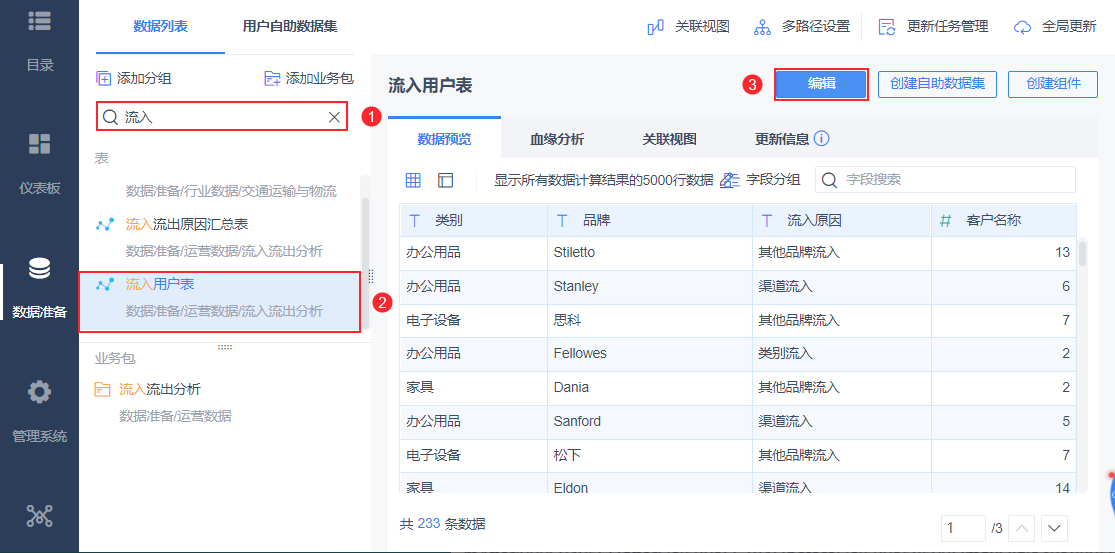This screenshot has width=1115, height=553.
Task: Go to previous page with up chevron
Action: [1022, 528]
